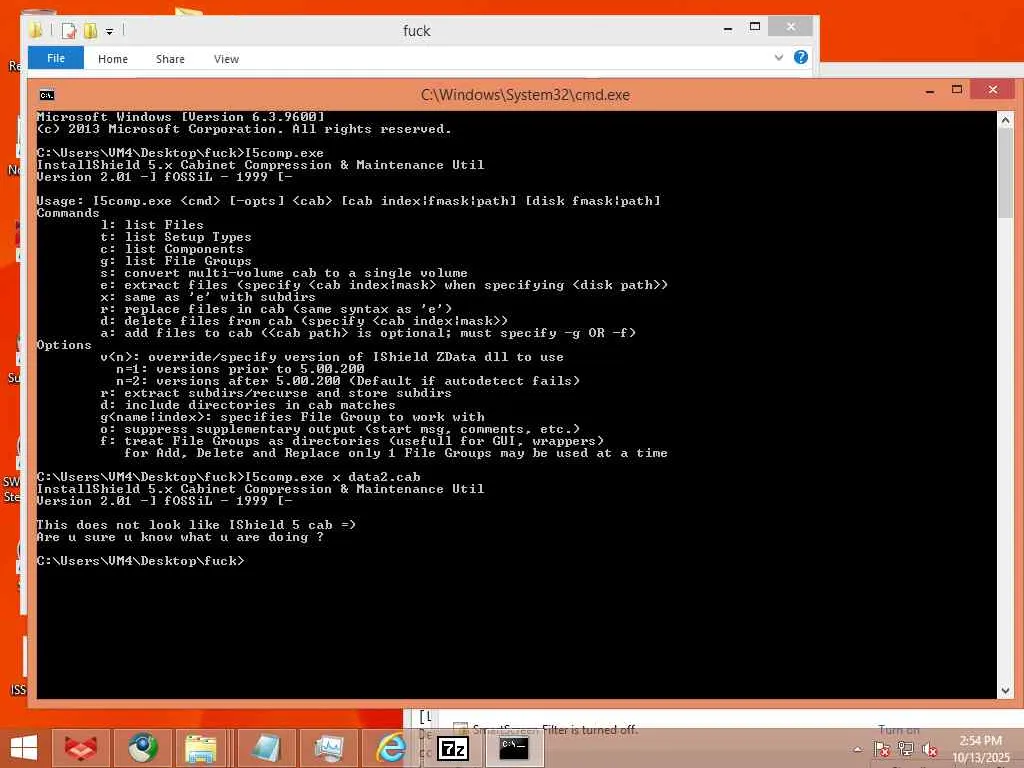Maximize the cmd.exe window
The width and height of the screenshot is (1024, 768).
(957, 90)
